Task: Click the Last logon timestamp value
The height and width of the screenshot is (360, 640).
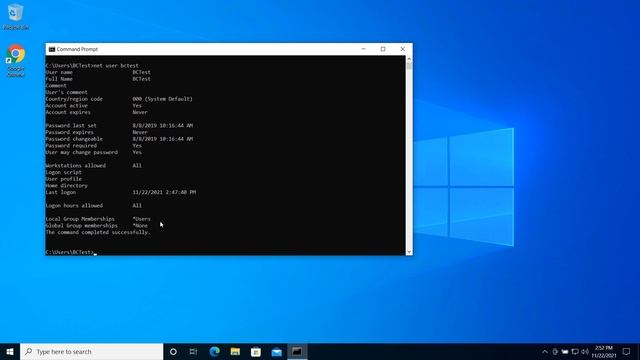Action: 164,192
